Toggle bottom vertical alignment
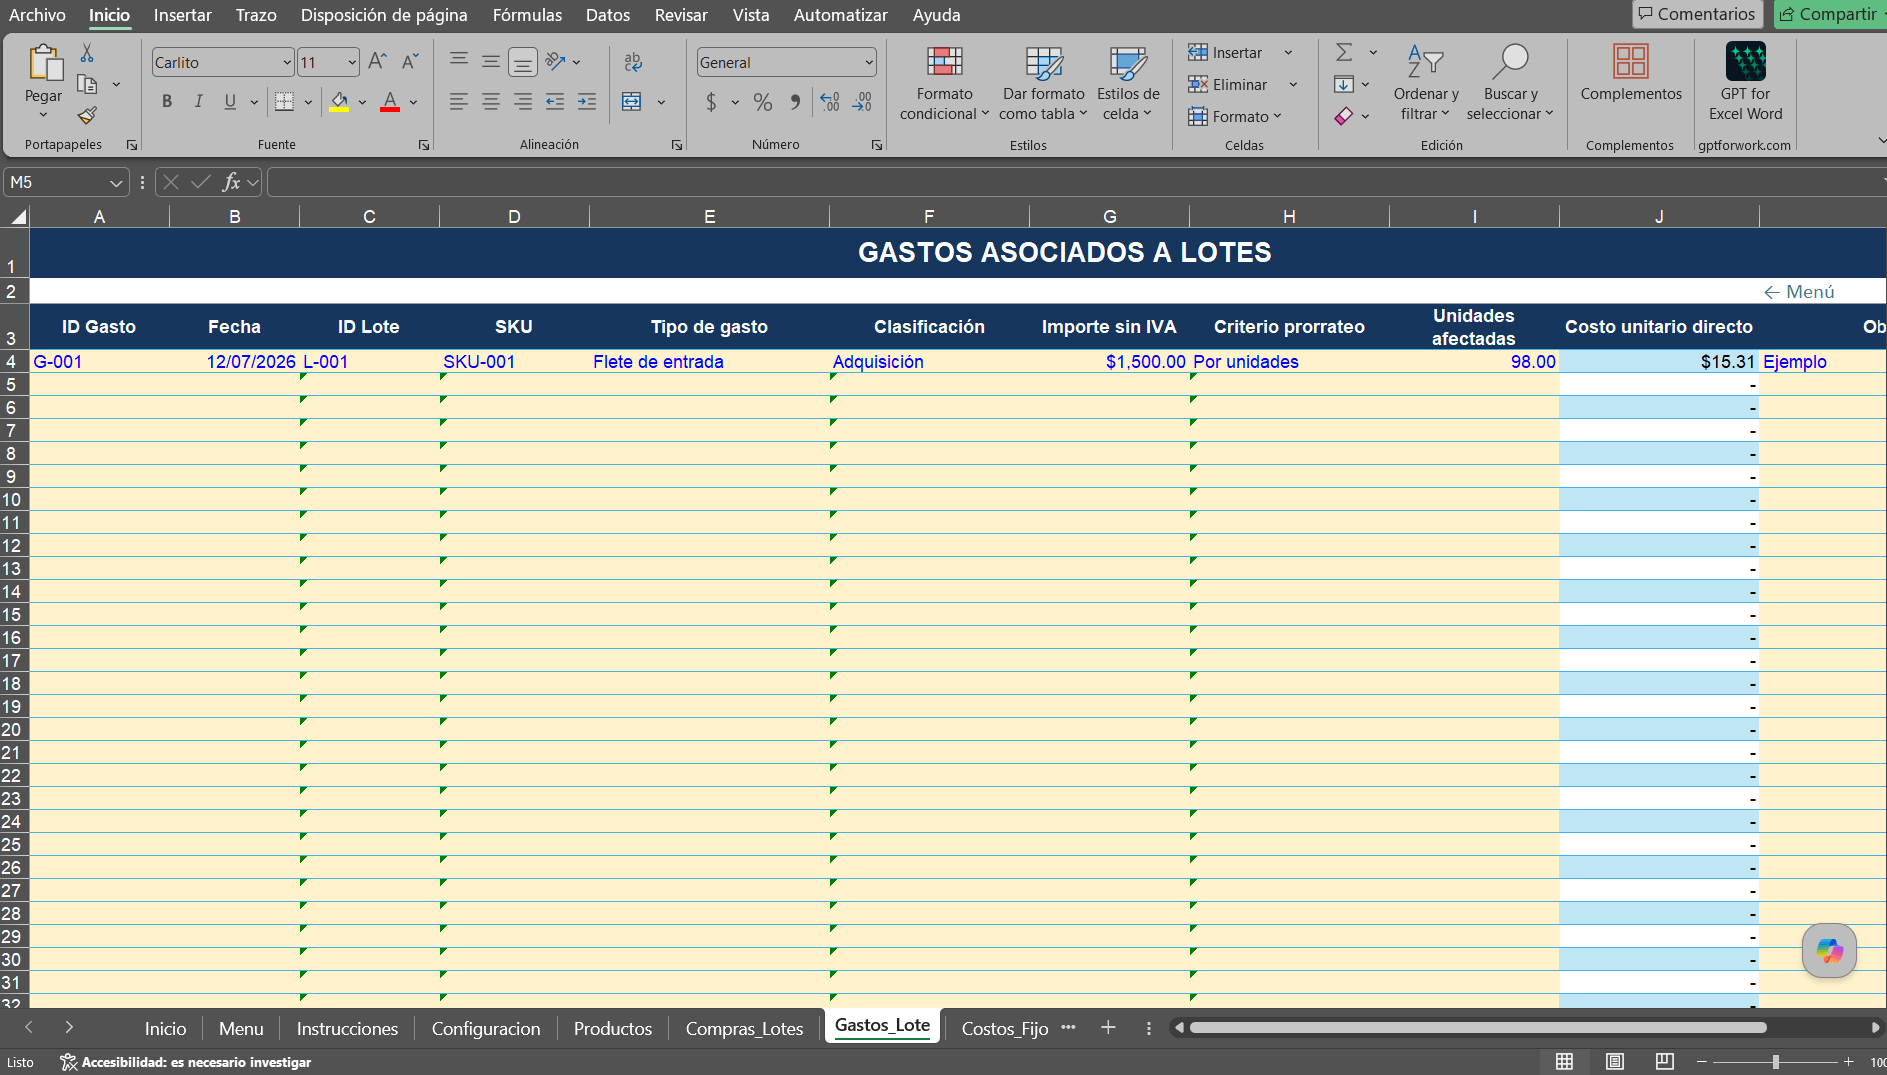1887x1075 pixels. click(x=523, y=62)
